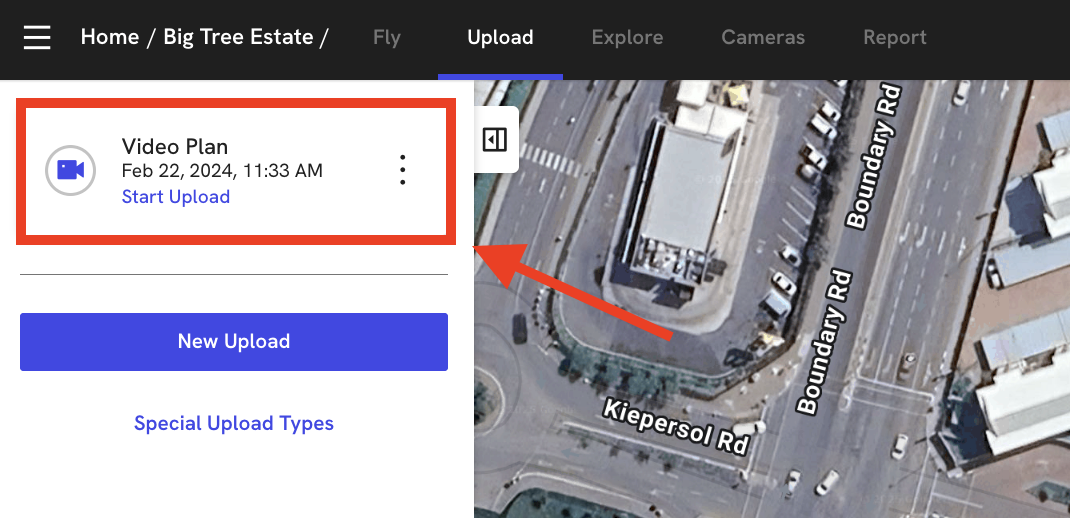Select the Video Plan title
This screenshot has width=1070, height=518.
175,147
